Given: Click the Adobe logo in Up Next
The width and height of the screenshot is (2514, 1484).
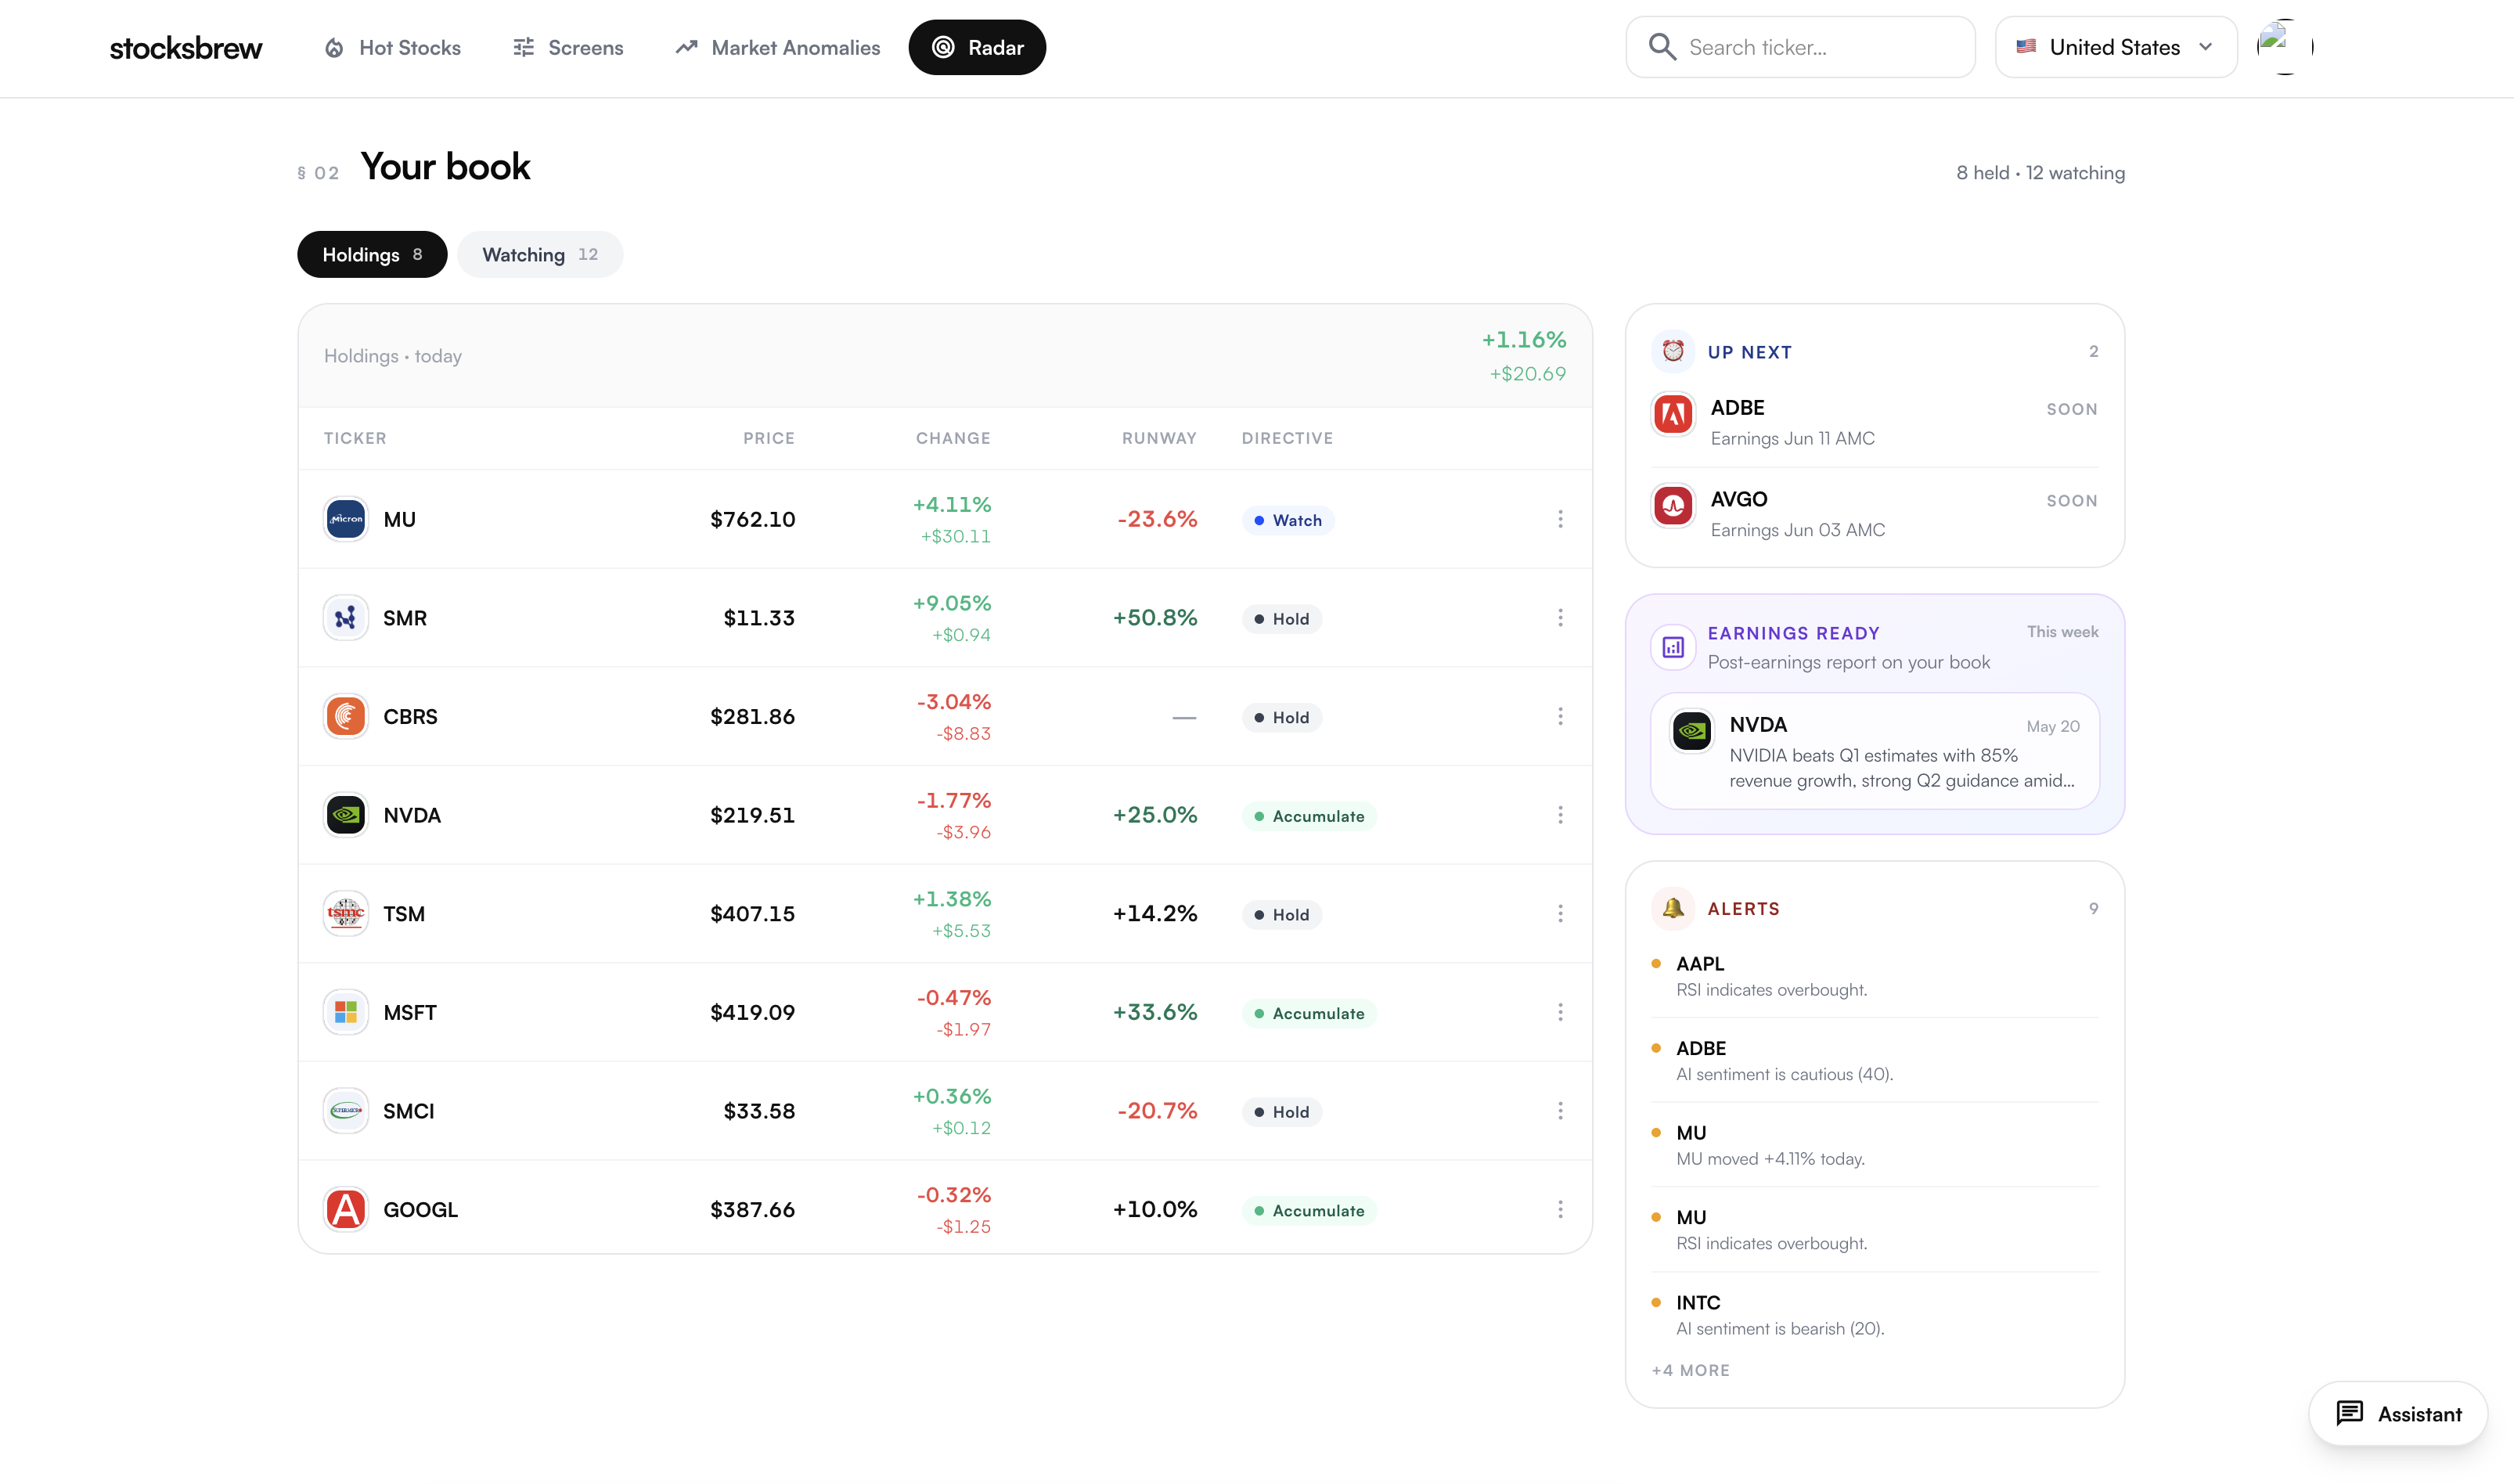Looking at the screenshot, I should pyautogui.click(x=1673, y=414).
